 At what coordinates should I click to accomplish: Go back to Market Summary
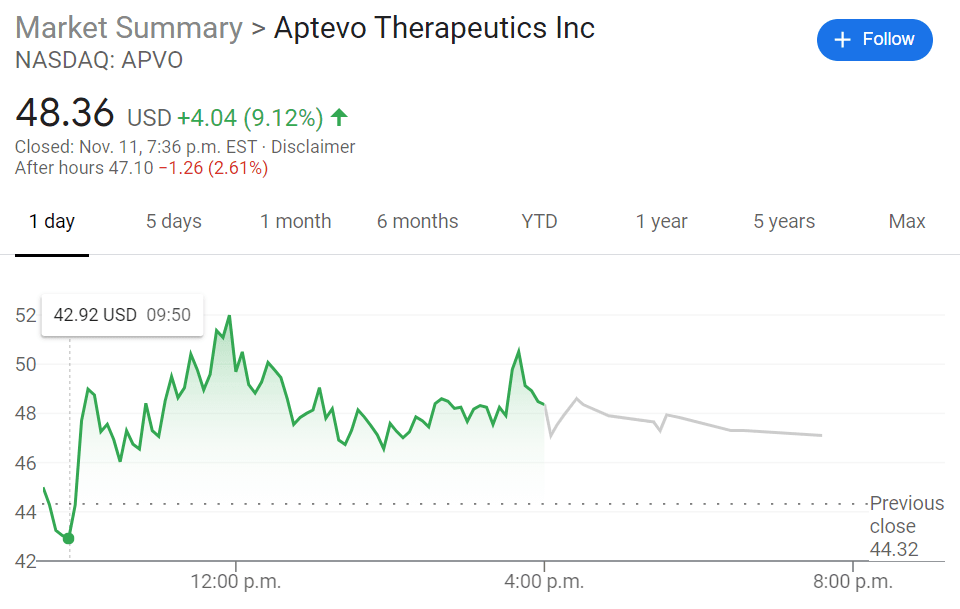coord(128,28)
